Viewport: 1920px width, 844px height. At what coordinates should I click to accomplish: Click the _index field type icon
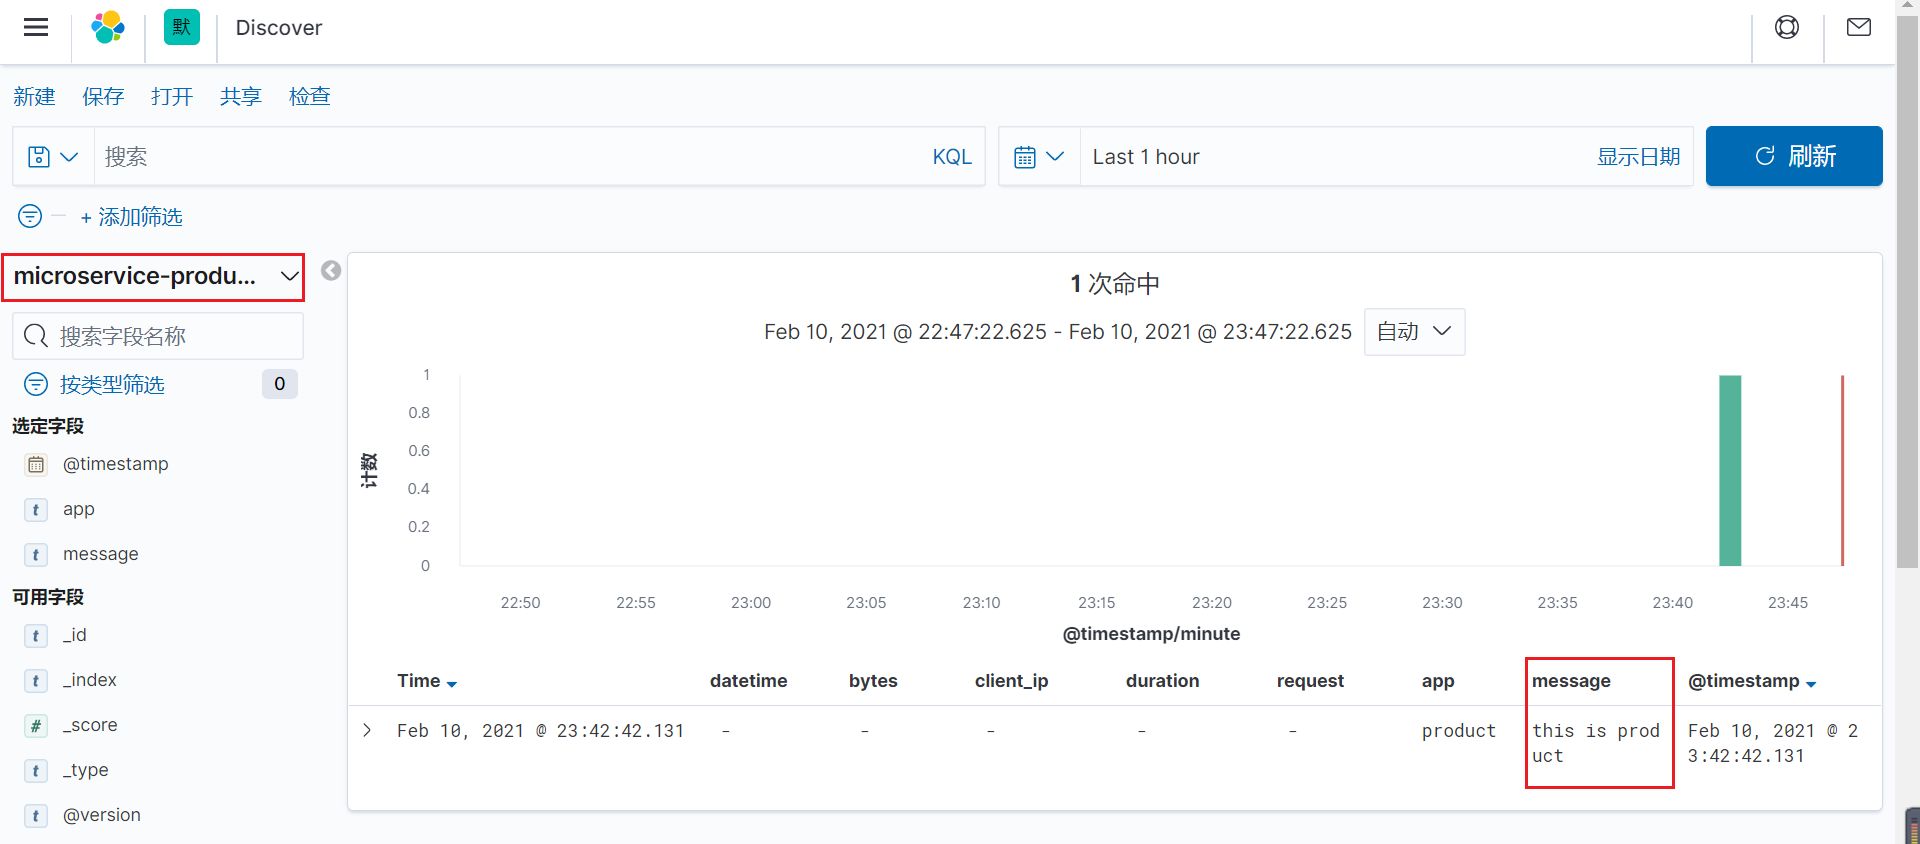point(36,681)
